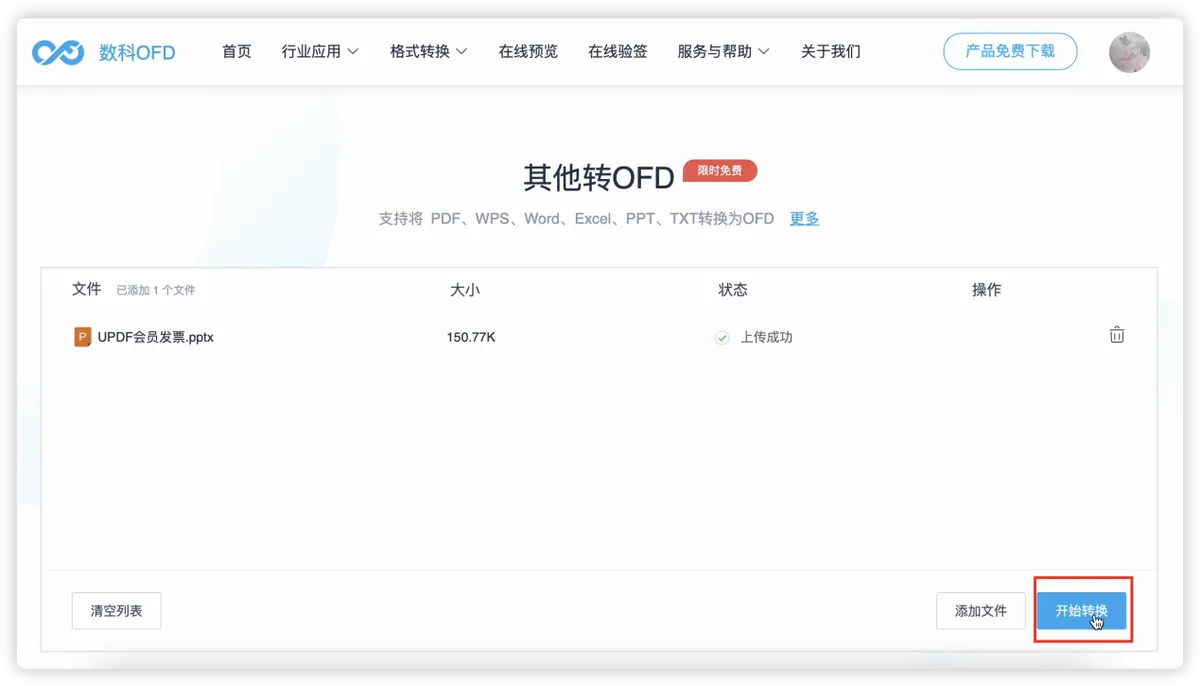
Task: Click the 产品免费下载 button
Action: [1010, 51]
